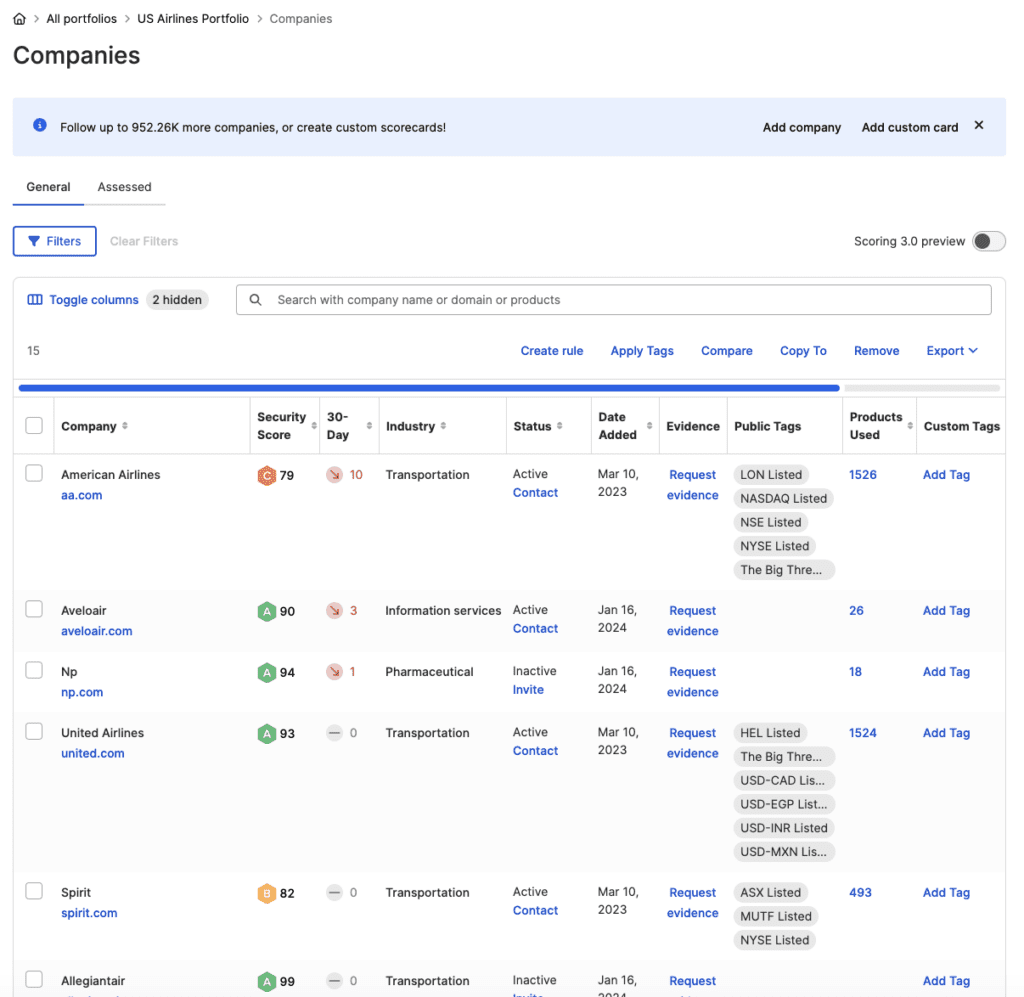Click United Airlines neutral trend icon
Image resolution: width=1024 pixels, height=997 pixels.
(x=334, y=733)
